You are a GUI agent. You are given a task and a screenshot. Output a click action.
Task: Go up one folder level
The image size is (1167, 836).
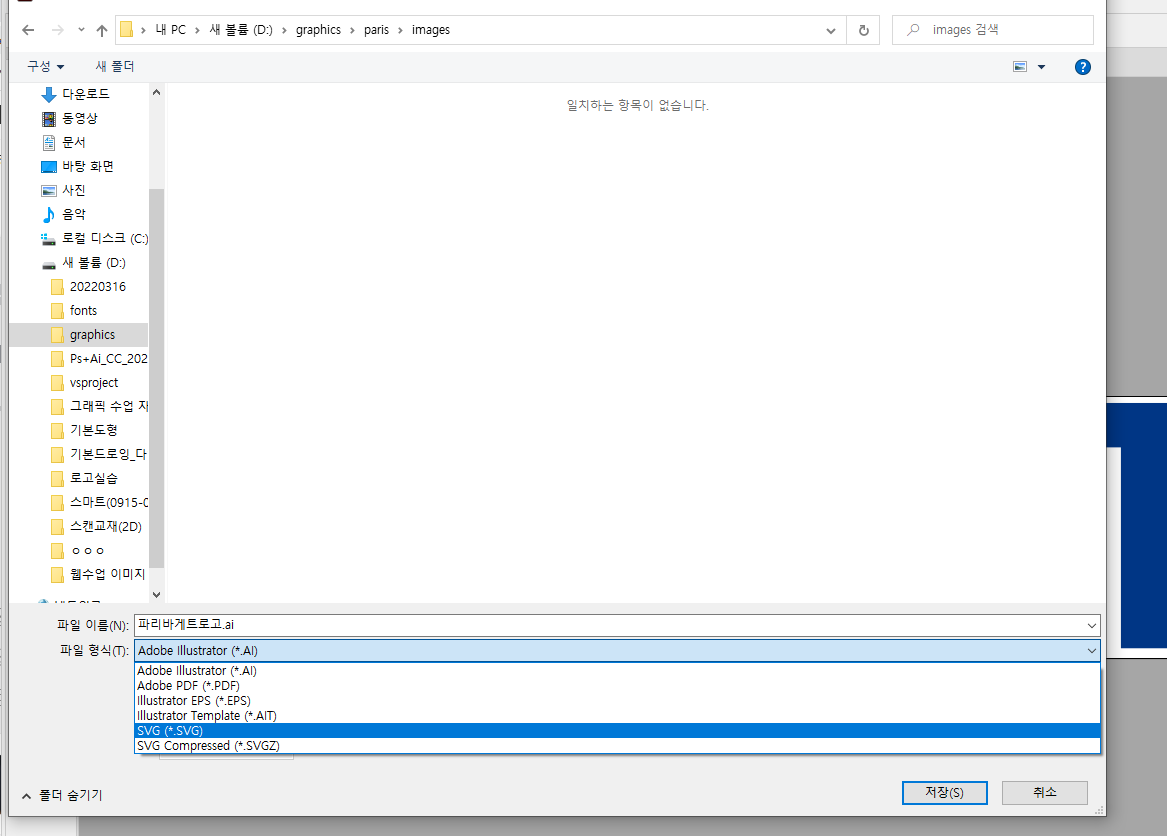click(x=102, y=30)
